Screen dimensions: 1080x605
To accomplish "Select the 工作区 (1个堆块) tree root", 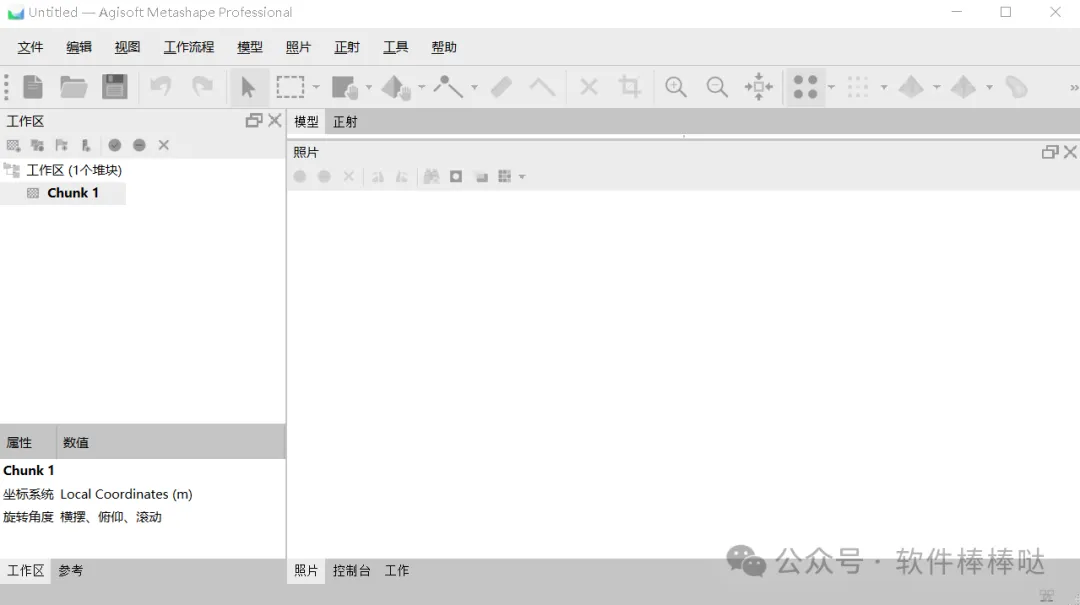I will pos(74,170).
